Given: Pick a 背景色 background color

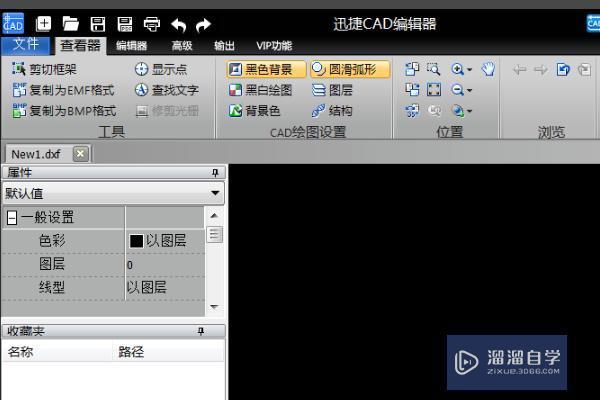Looking at the screenshot, I should 254,111.
